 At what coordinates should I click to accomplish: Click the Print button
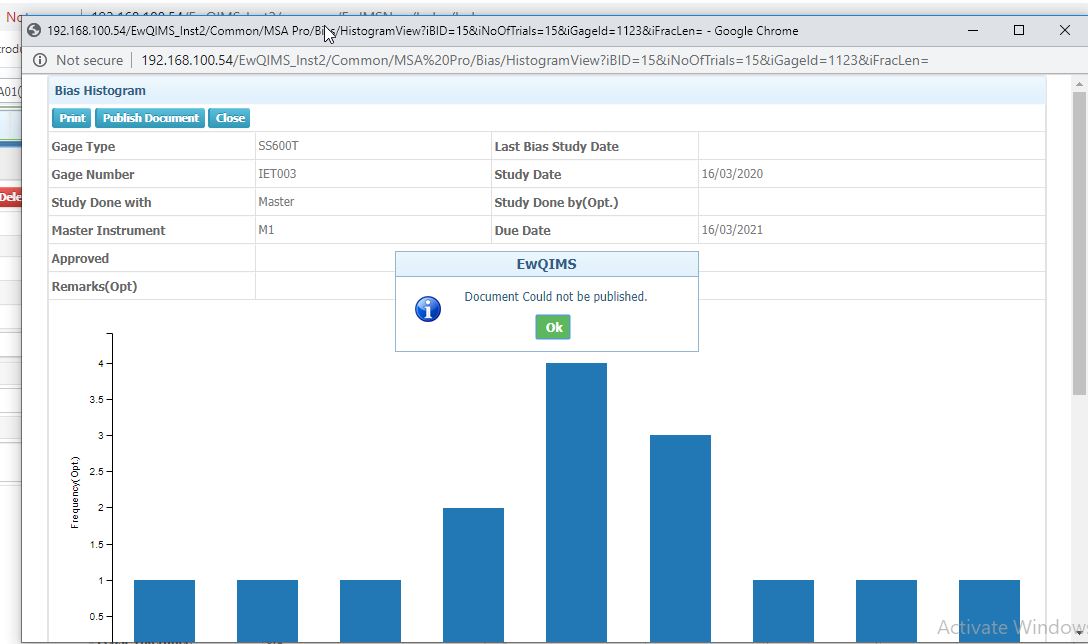coord(71,118)
